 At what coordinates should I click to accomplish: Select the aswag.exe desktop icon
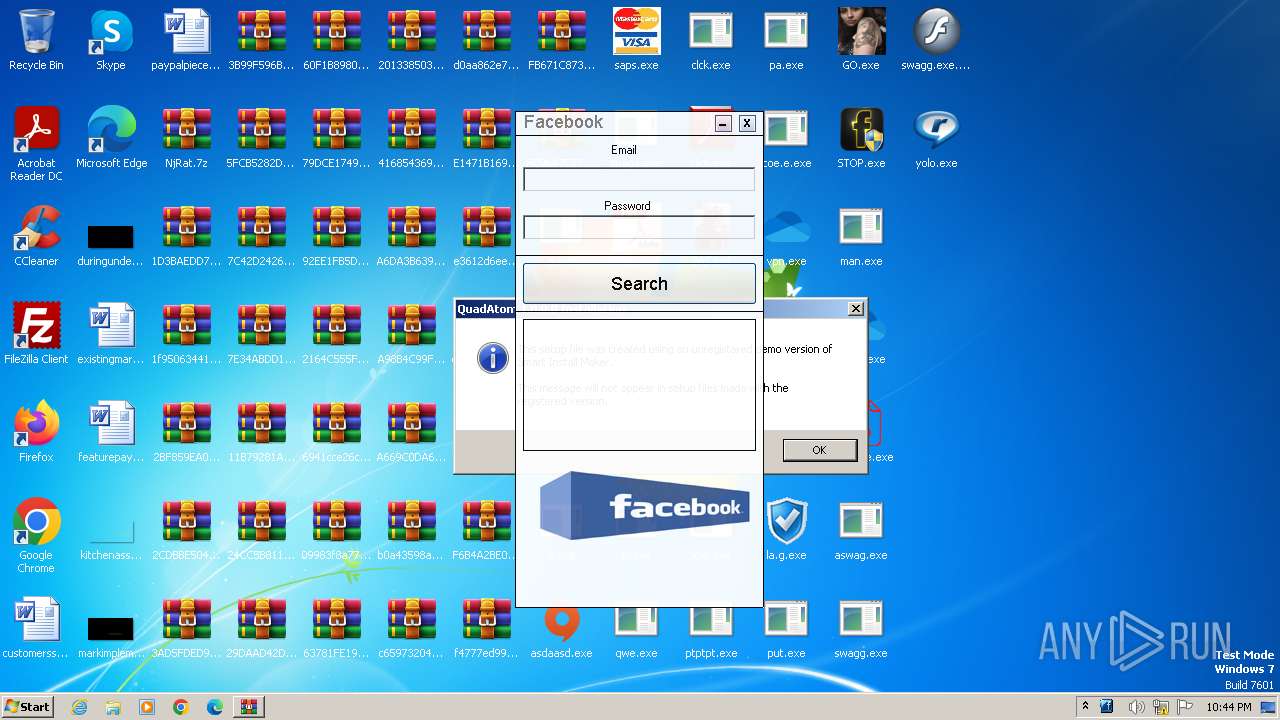click(x=861, y=530)
